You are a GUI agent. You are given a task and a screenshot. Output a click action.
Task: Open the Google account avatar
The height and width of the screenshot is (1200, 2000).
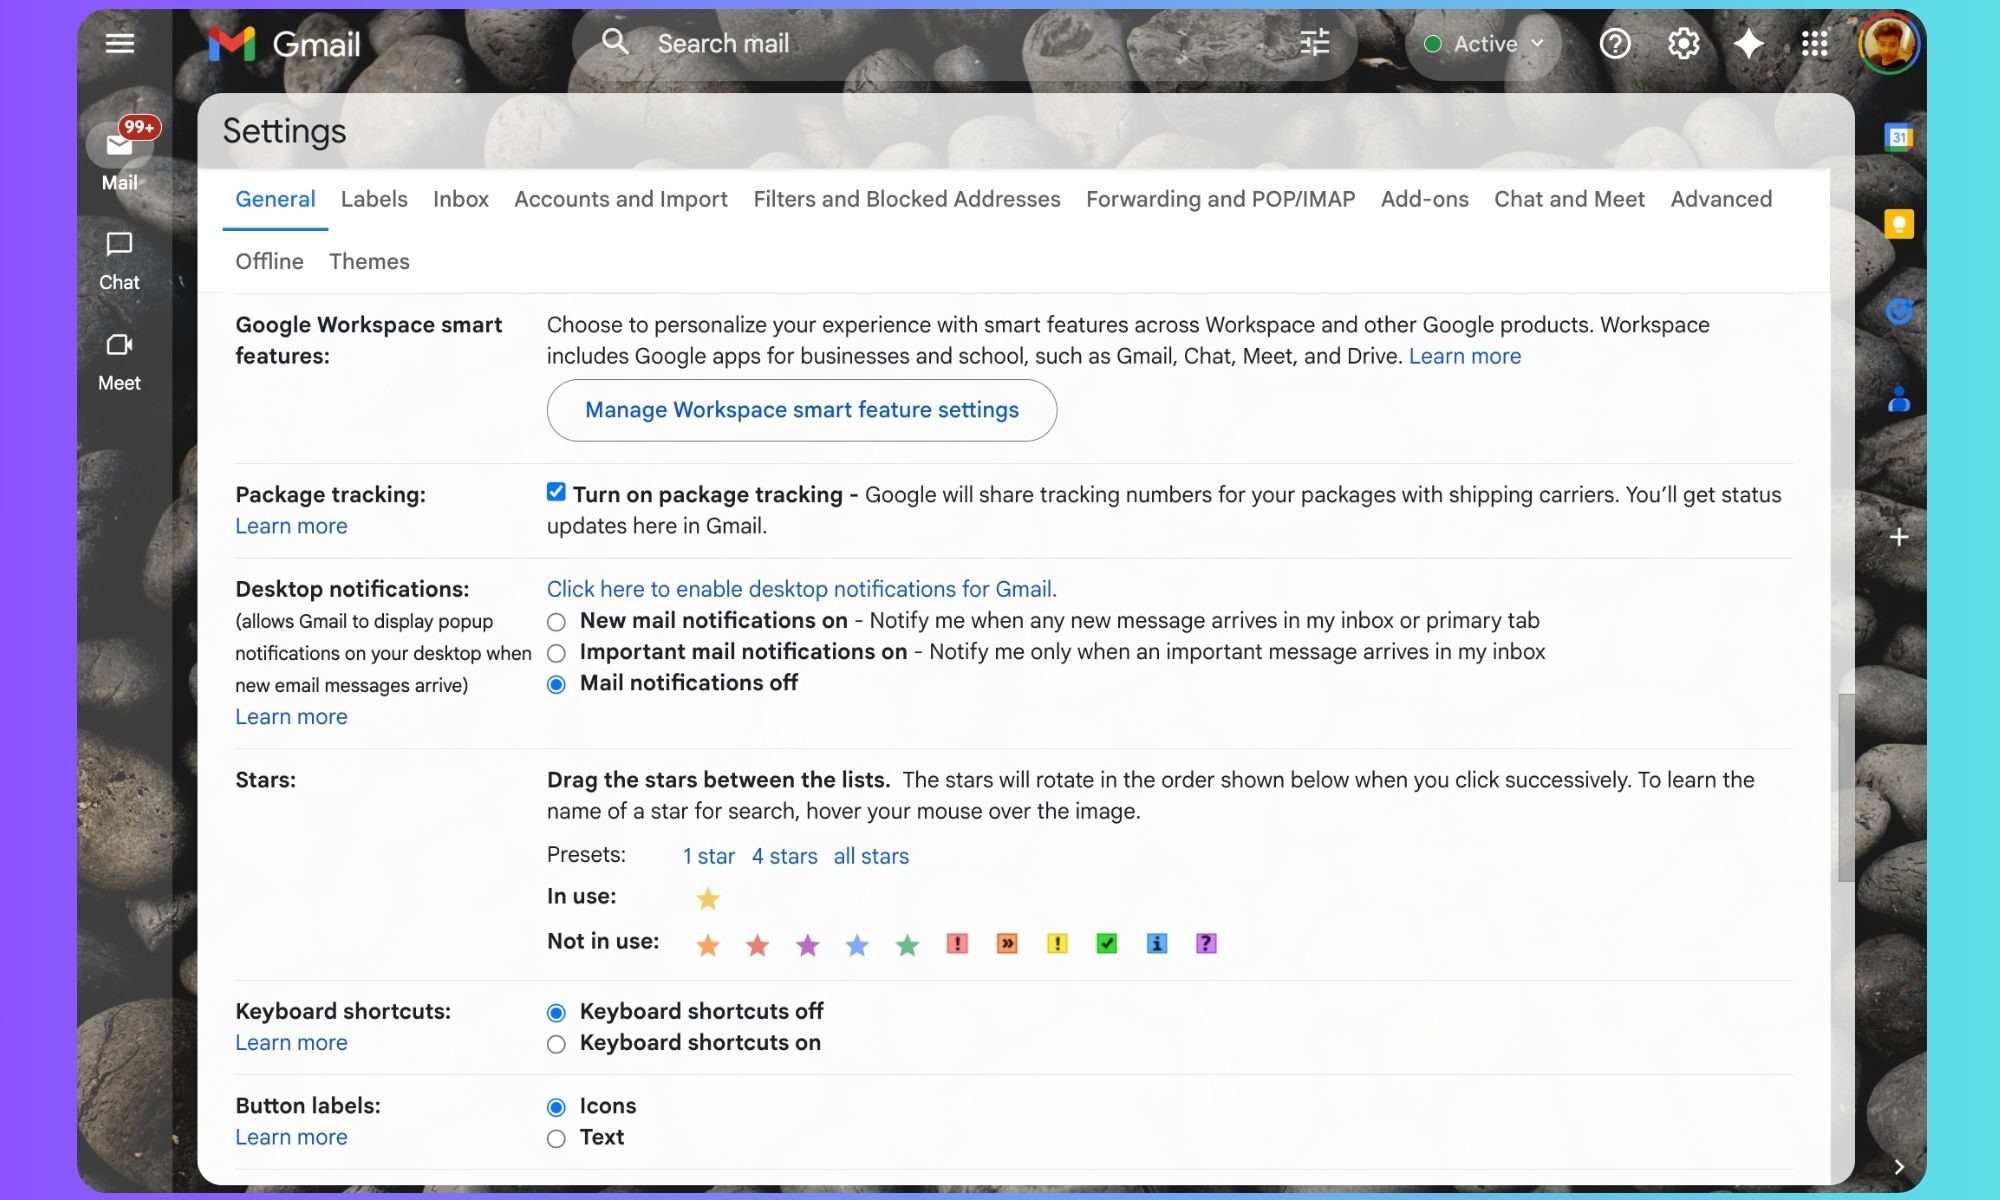point(1889,43)
